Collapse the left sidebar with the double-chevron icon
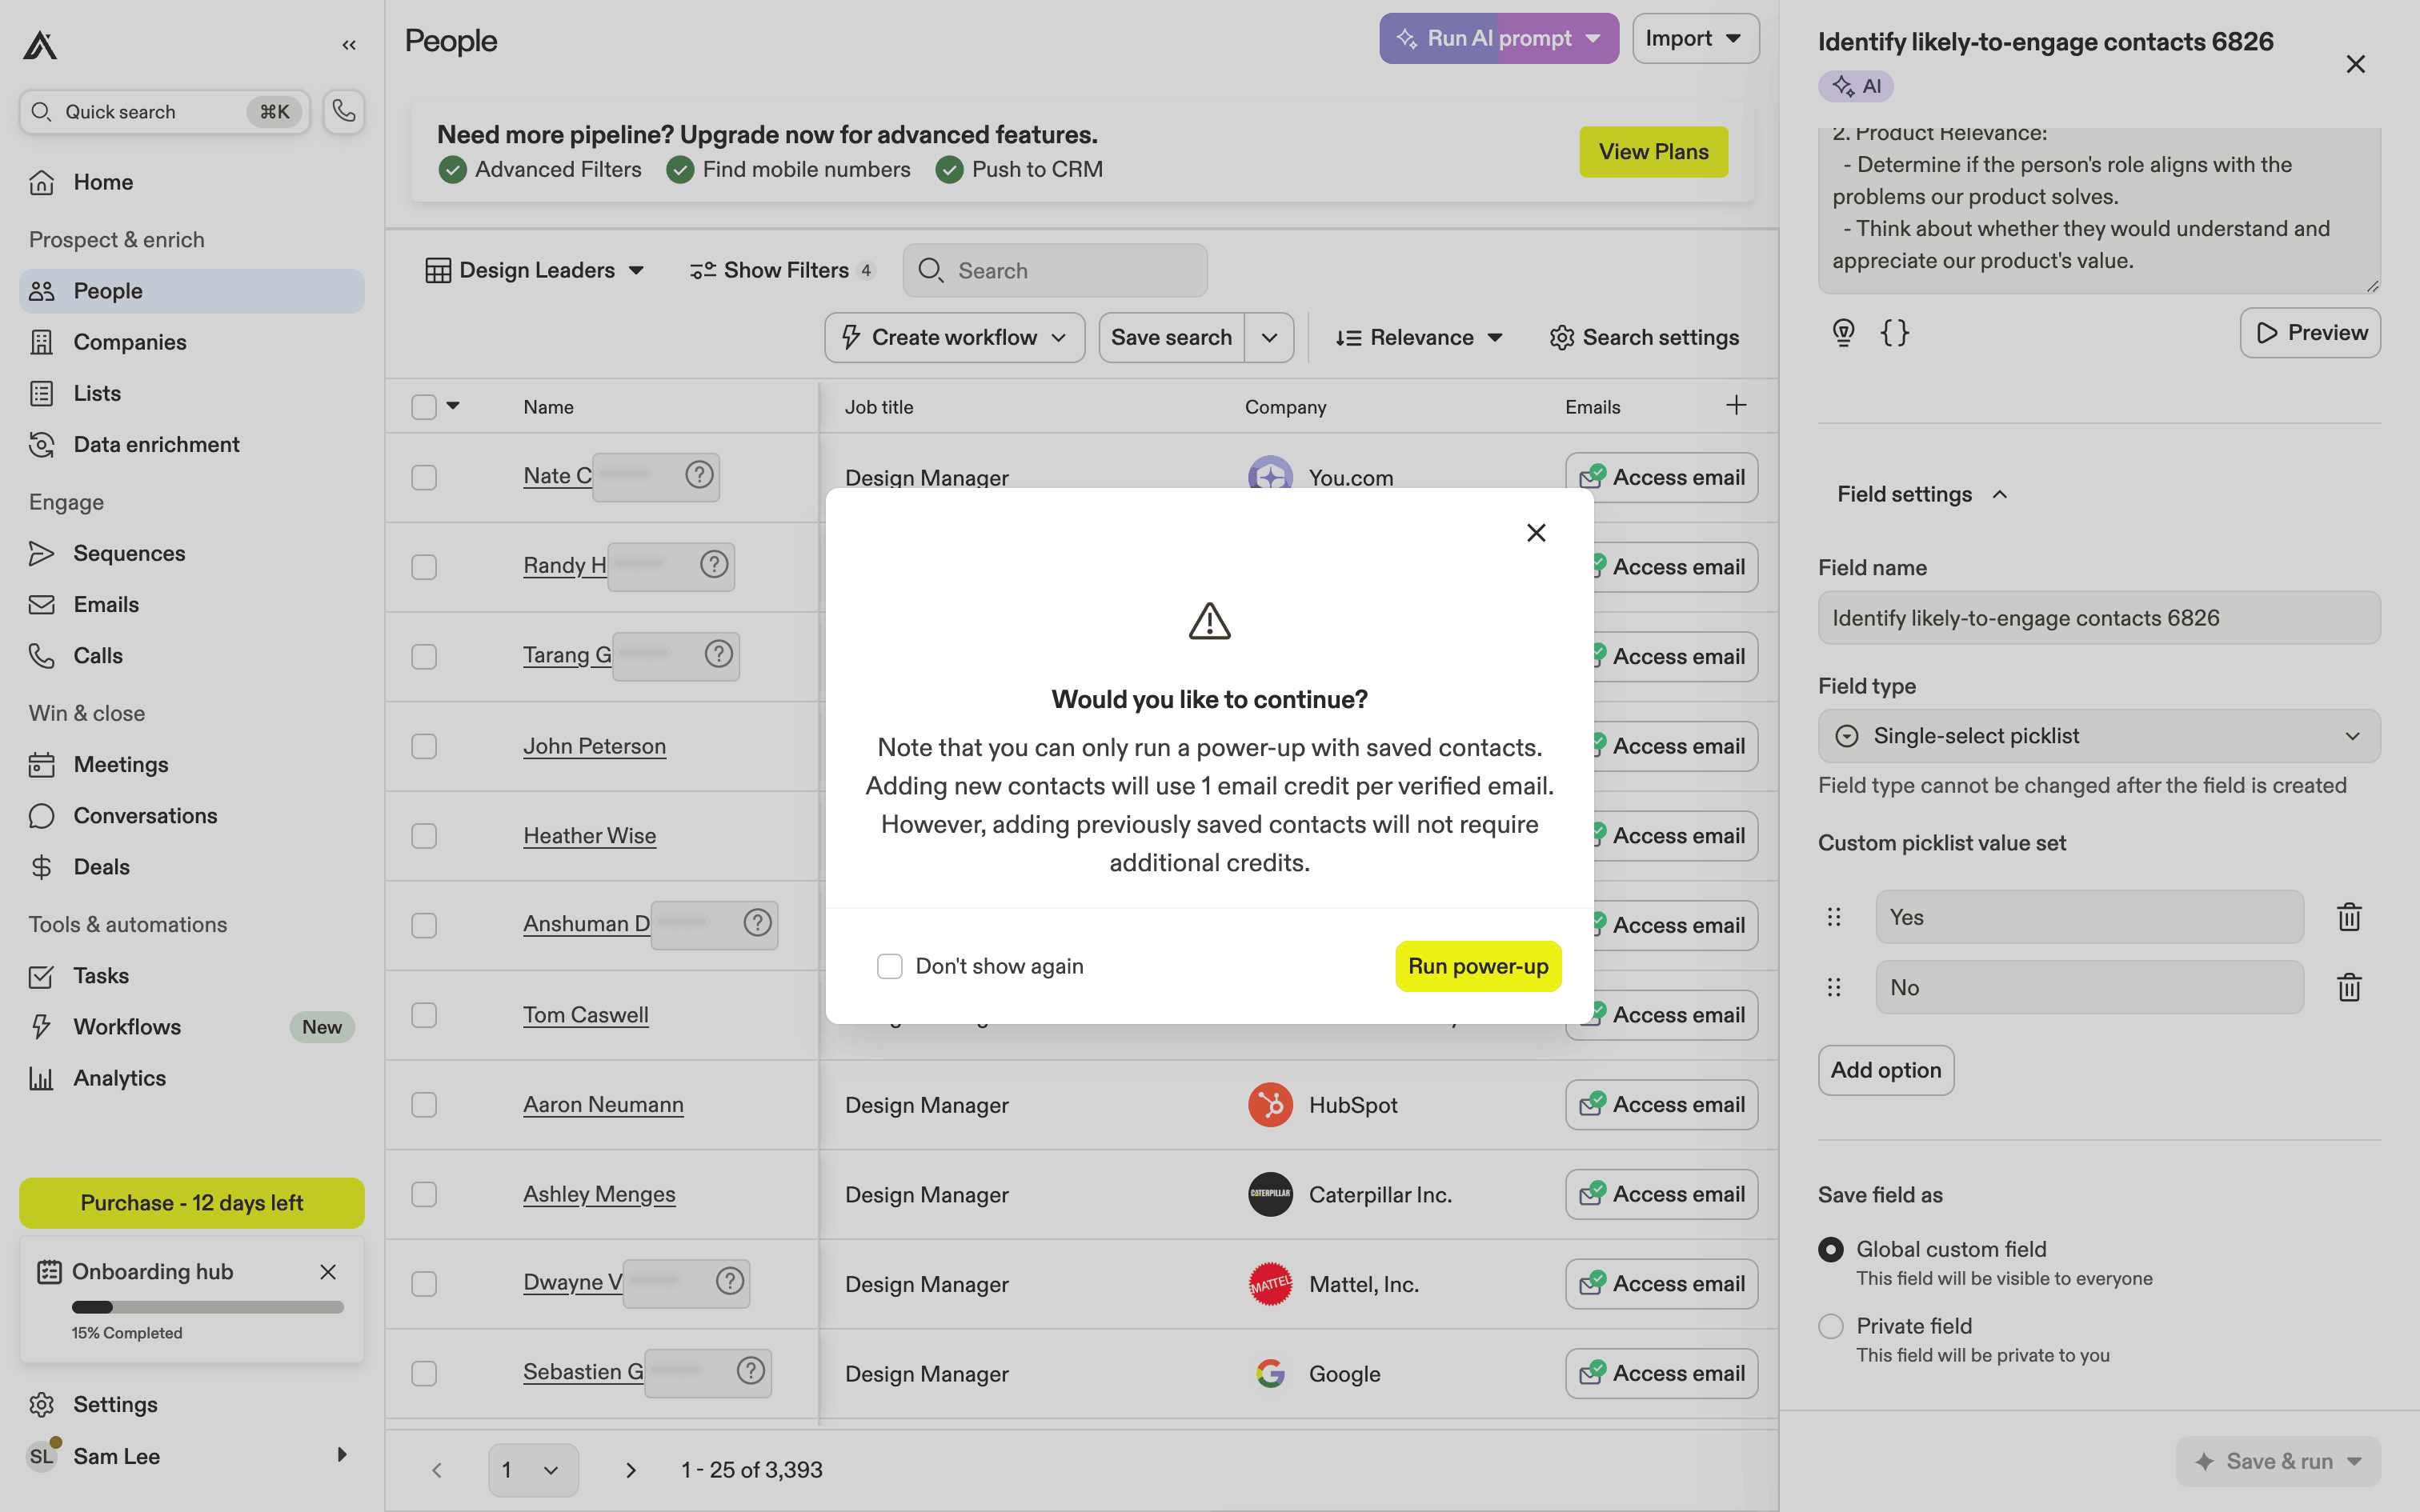This screenshot has width=2420, height=1512. click(x=349, y=45)
